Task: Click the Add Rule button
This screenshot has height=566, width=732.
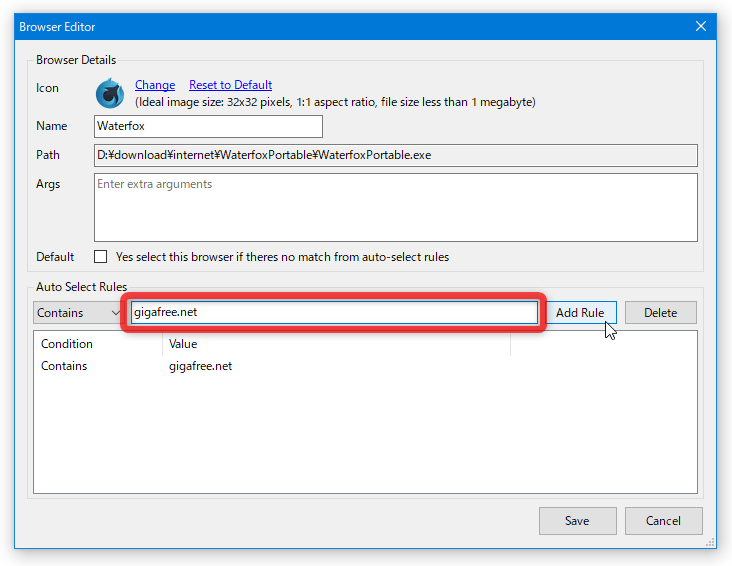Action: click(x=580, y=312)
